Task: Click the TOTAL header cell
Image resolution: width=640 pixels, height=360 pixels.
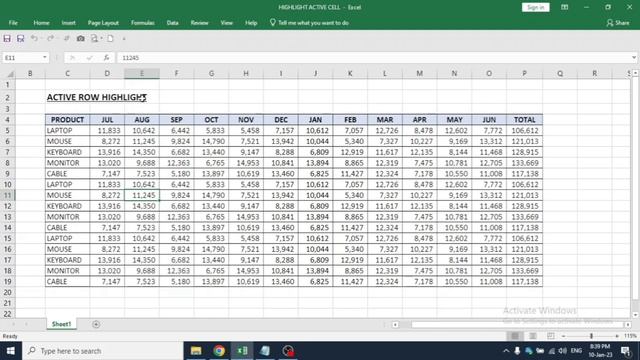Action: coord(524,120)
